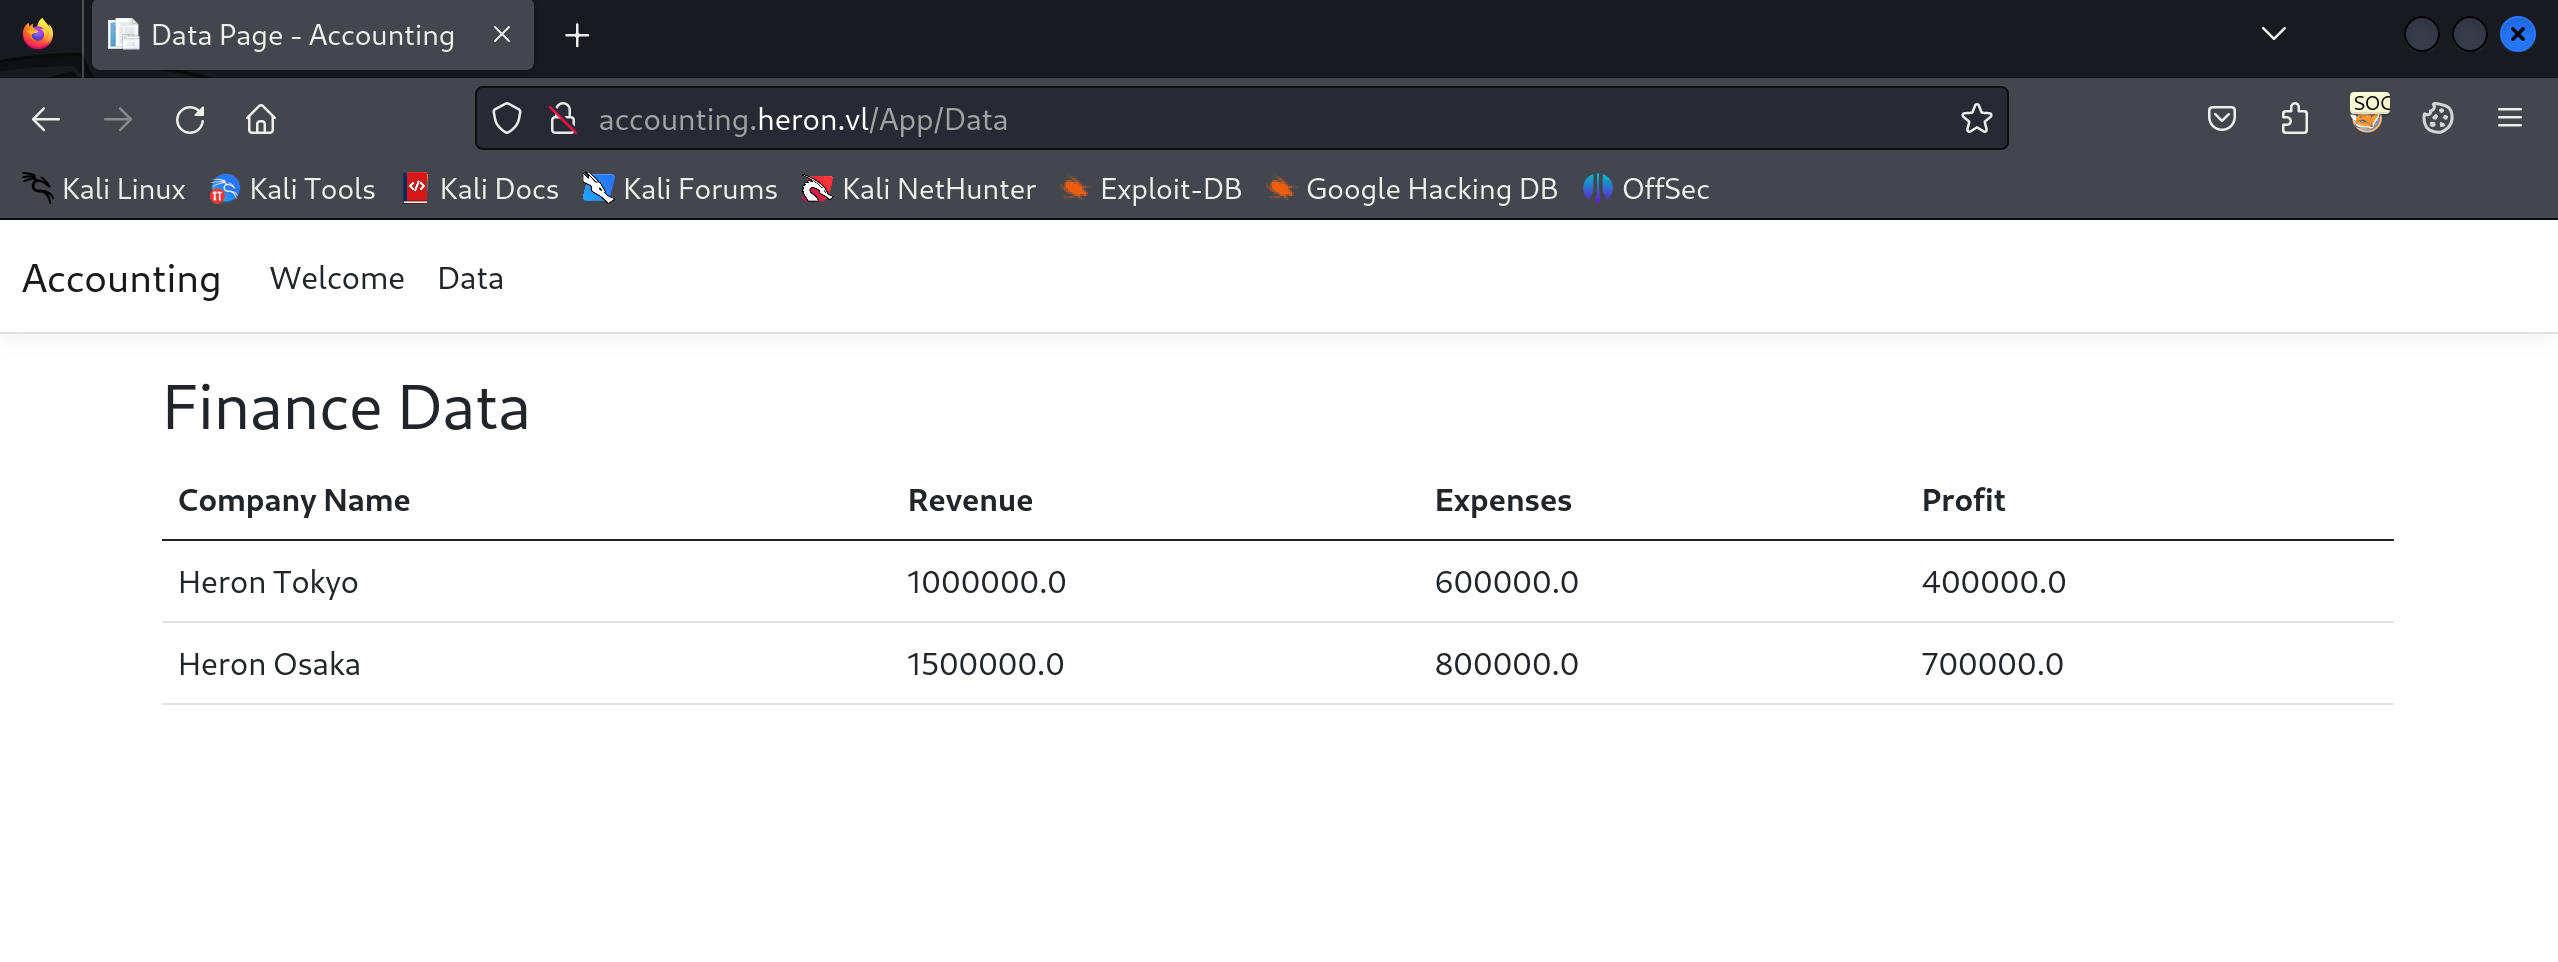The height and width of the screenshot is (962, 2558).
Task: Close the Data Page - Accounting tab
Action: (502, 35)
